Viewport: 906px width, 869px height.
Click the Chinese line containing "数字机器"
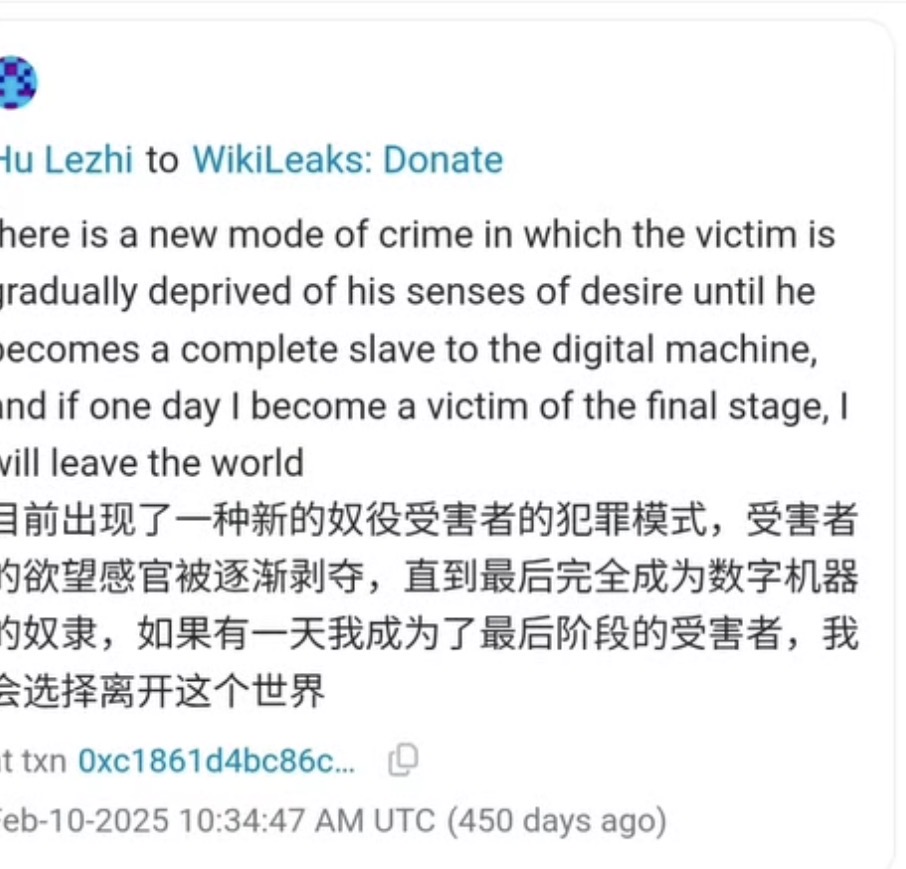(429, 577)
